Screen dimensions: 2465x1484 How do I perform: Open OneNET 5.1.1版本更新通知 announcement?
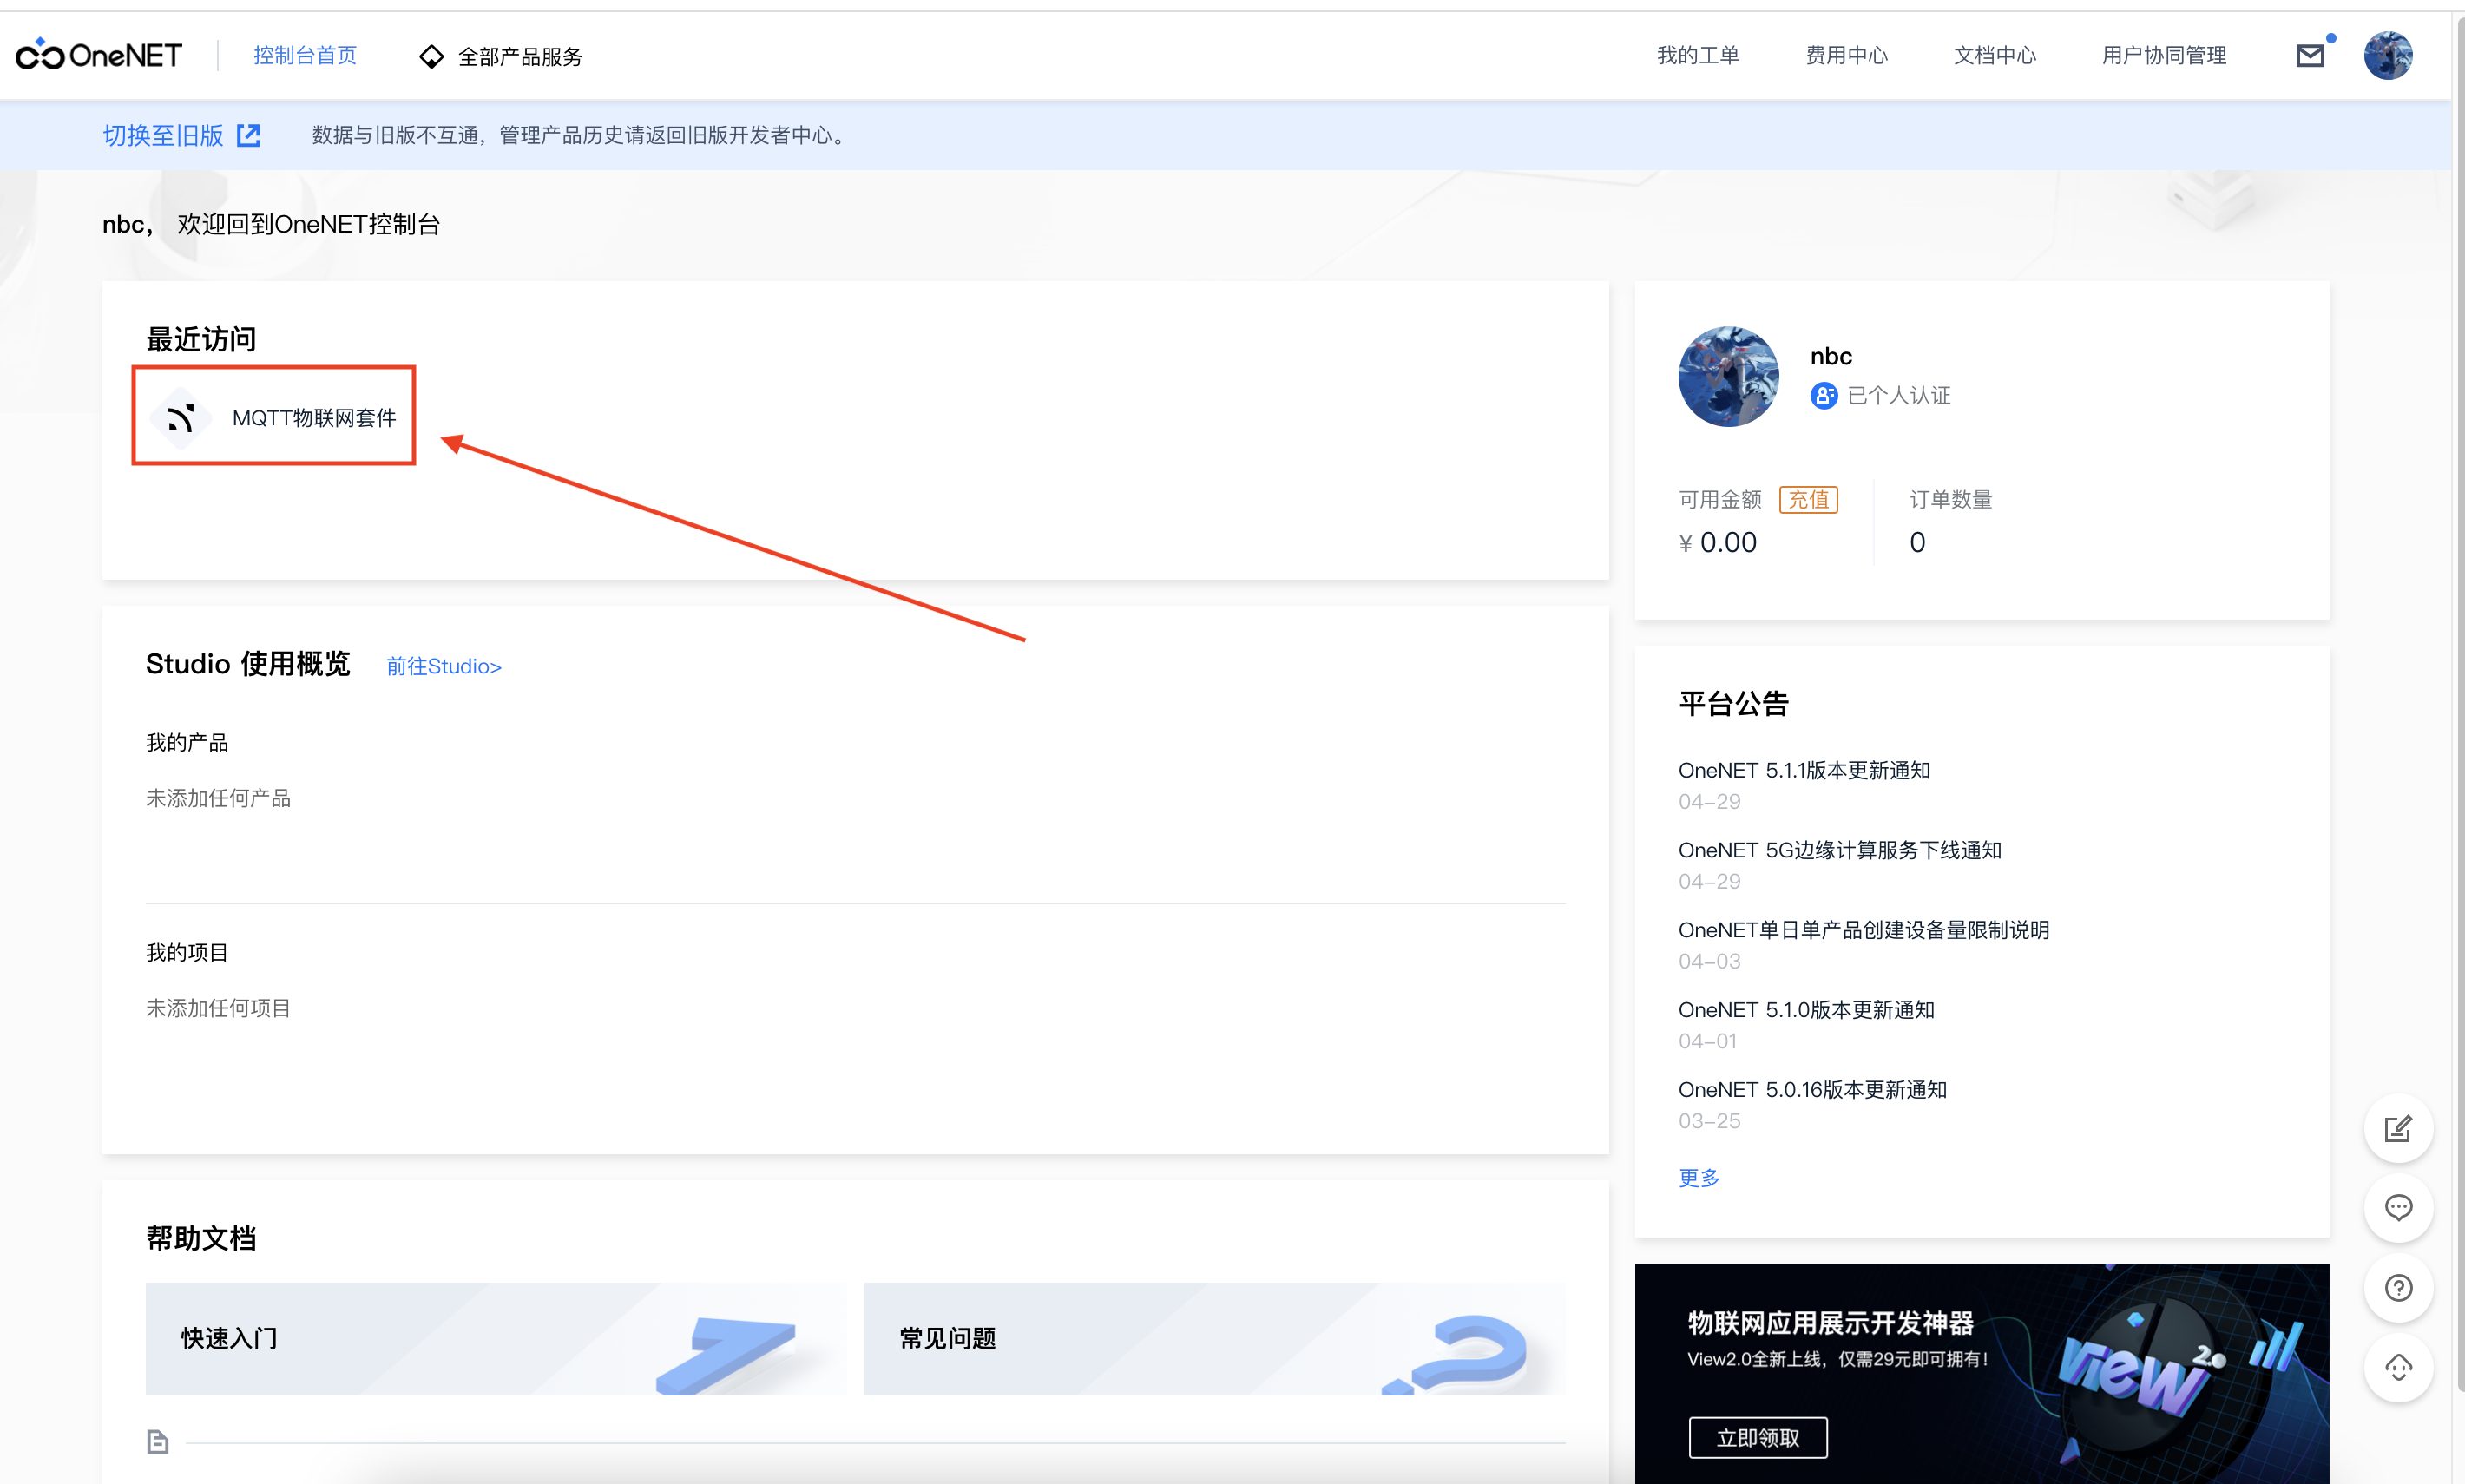[x=1804, y=770]
